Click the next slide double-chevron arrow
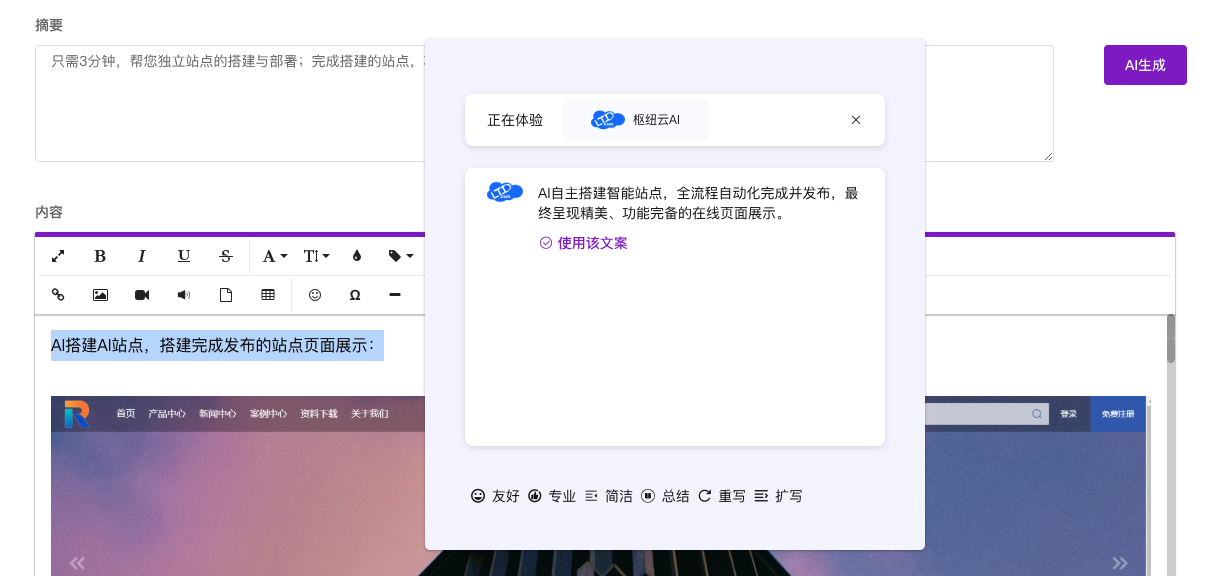 pos(1120,563)
